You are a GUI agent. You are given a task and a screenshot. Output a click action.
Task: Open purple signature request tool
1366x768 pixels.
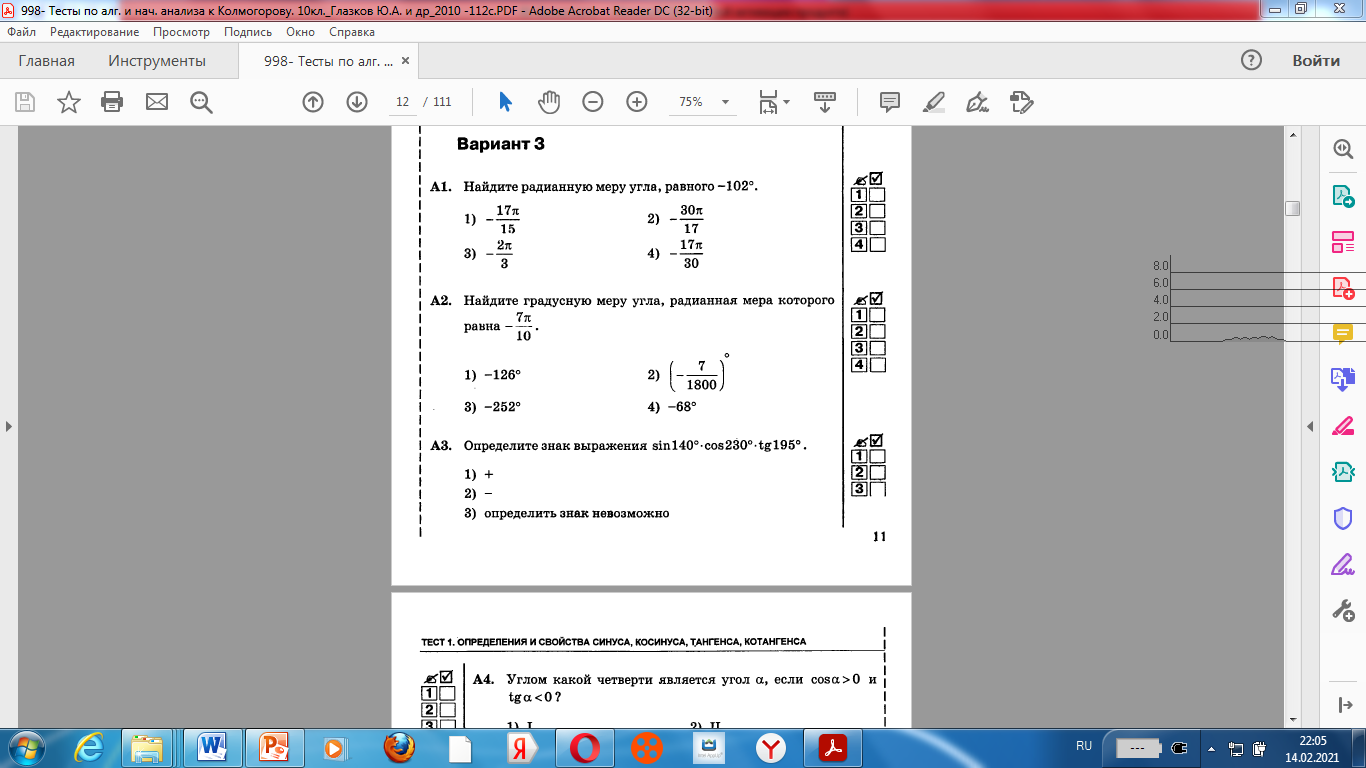[1343, 564]
